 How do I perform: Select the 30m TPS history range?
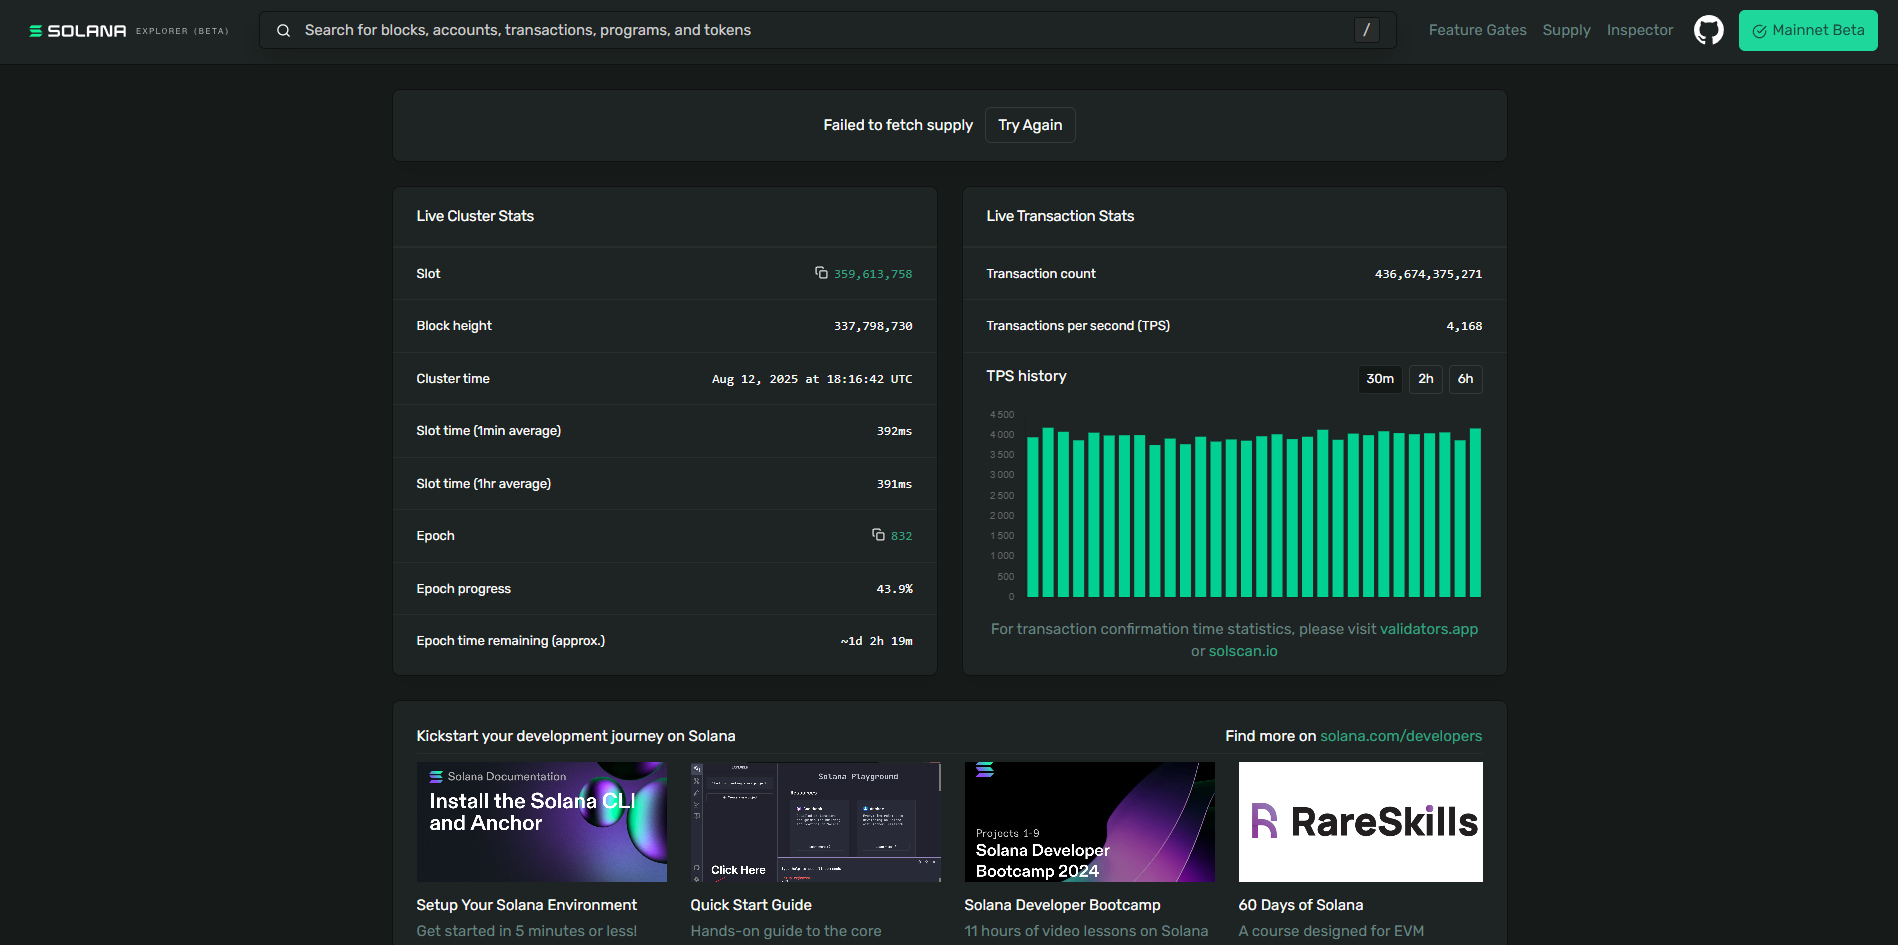(1380, 379)
